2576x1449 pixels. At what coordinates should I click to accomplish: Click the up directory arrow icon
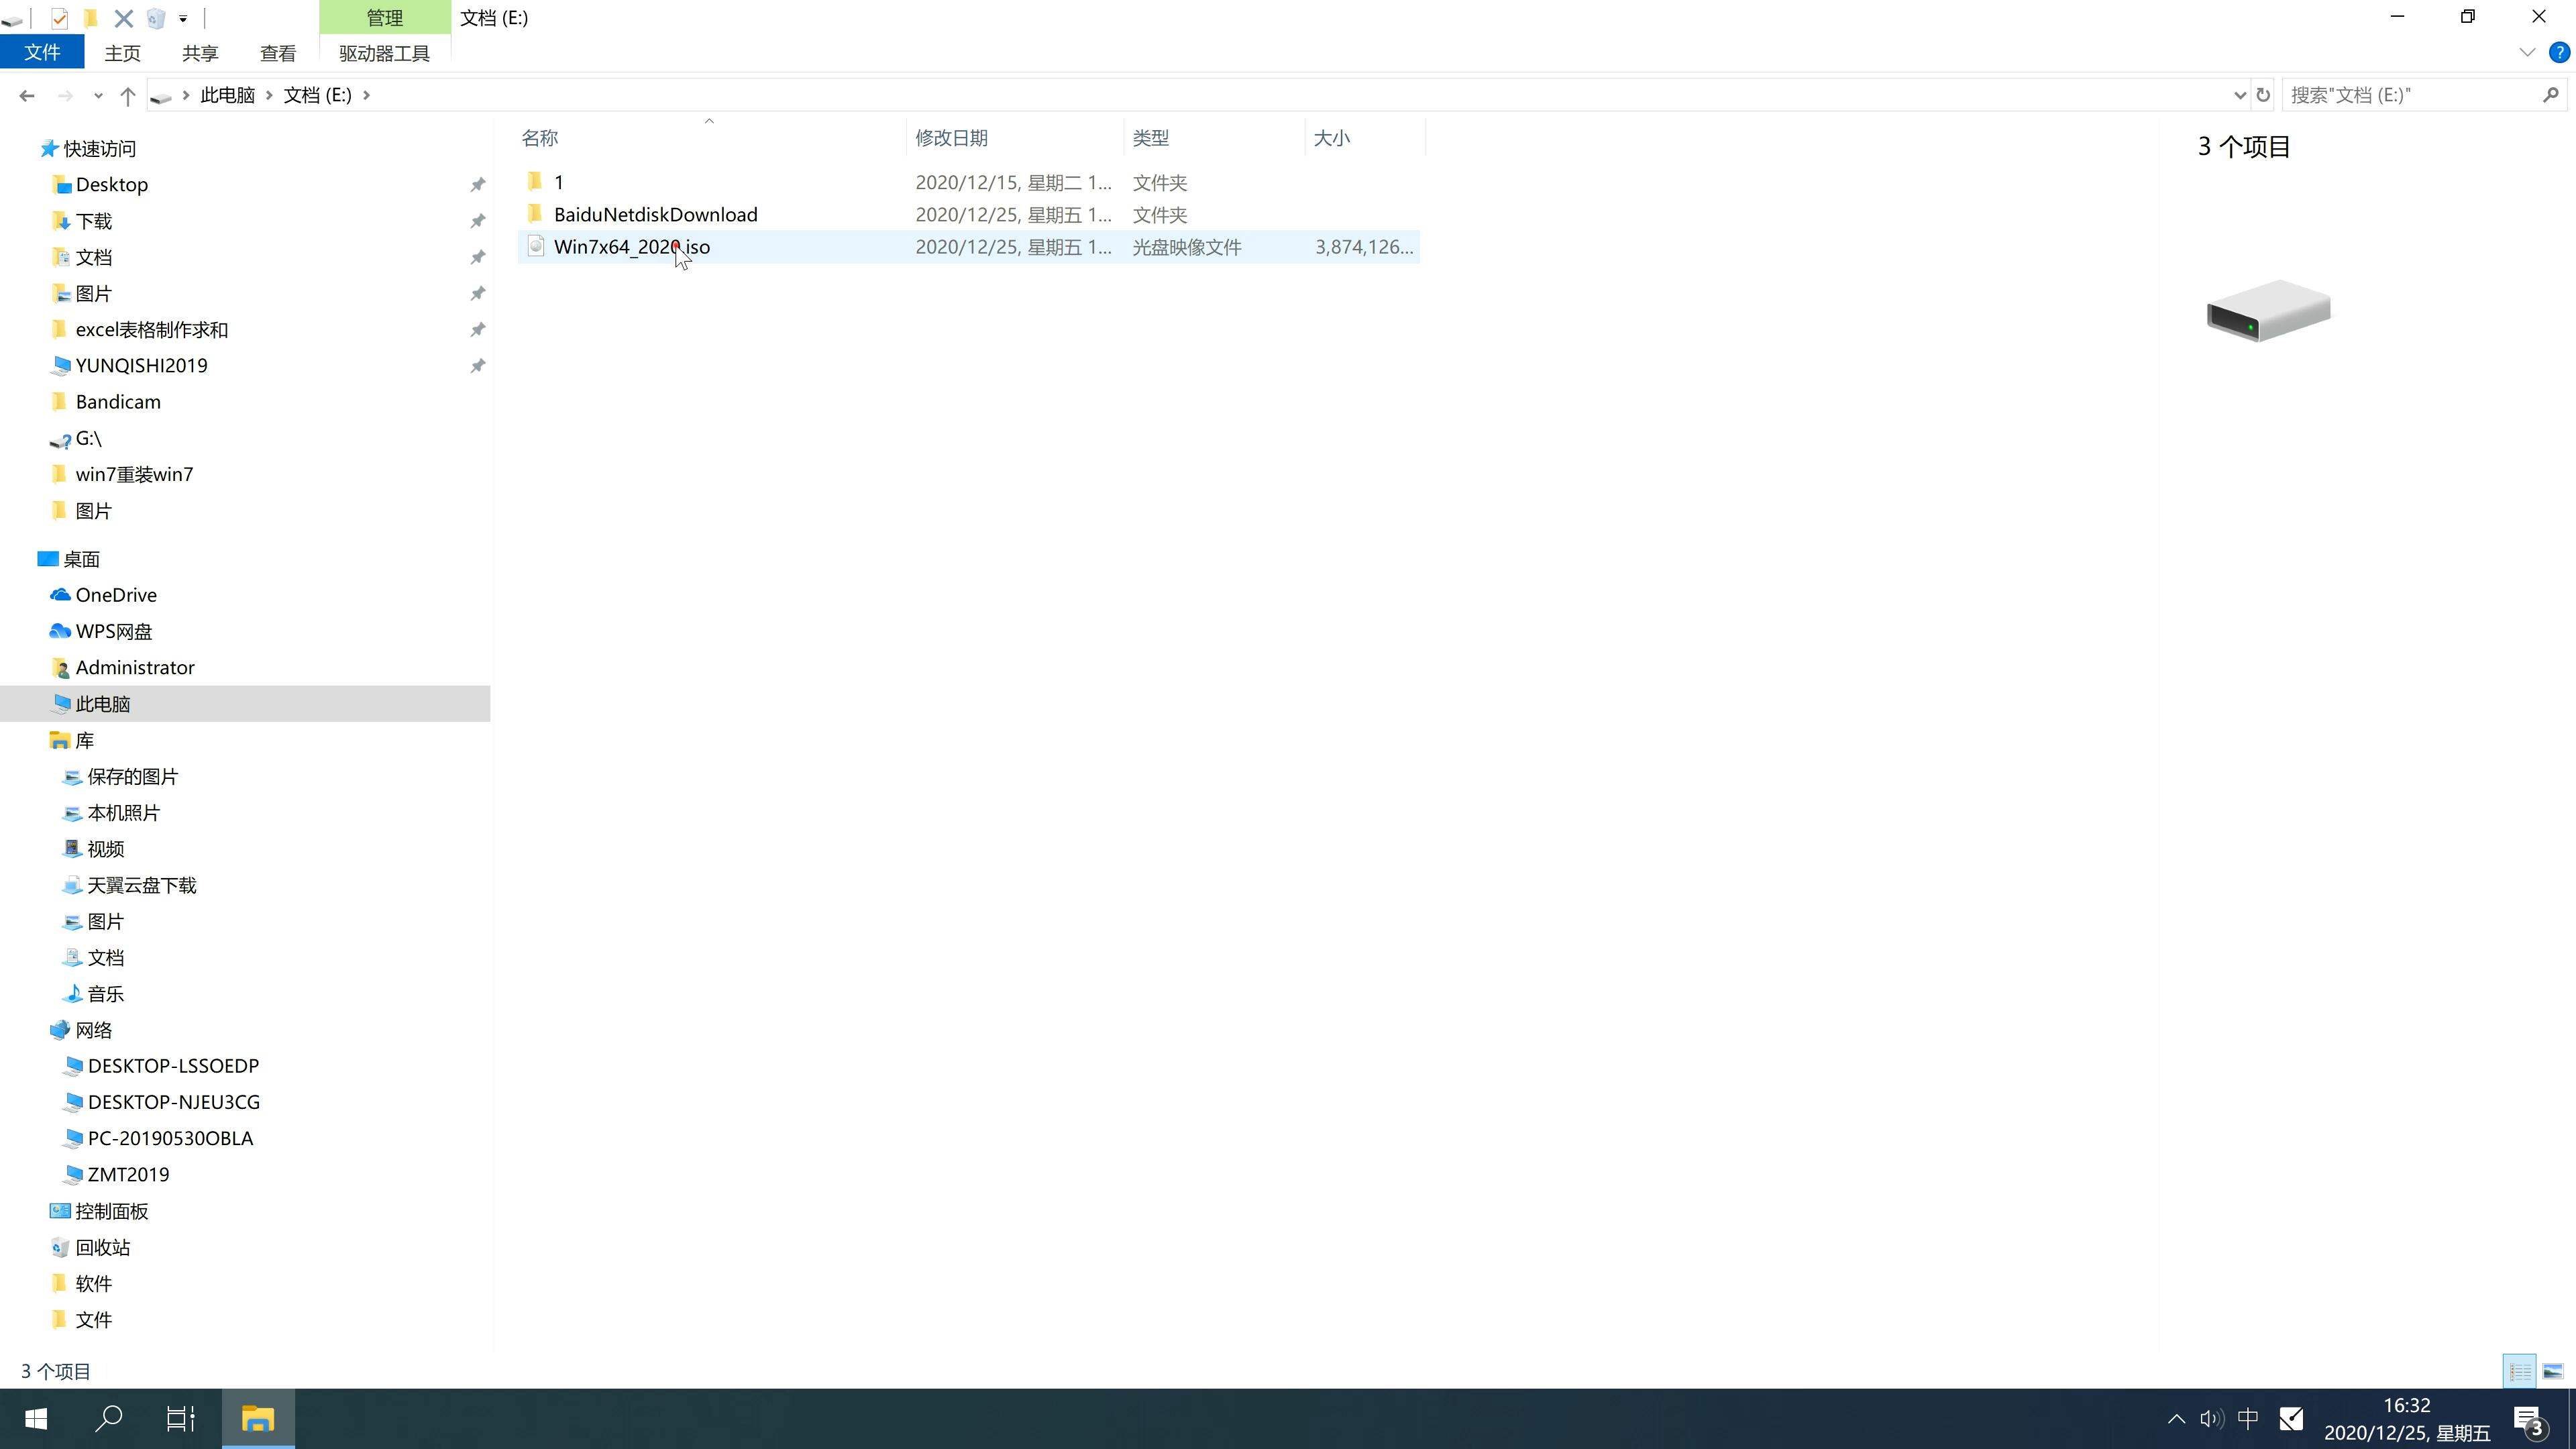point(125,94)
